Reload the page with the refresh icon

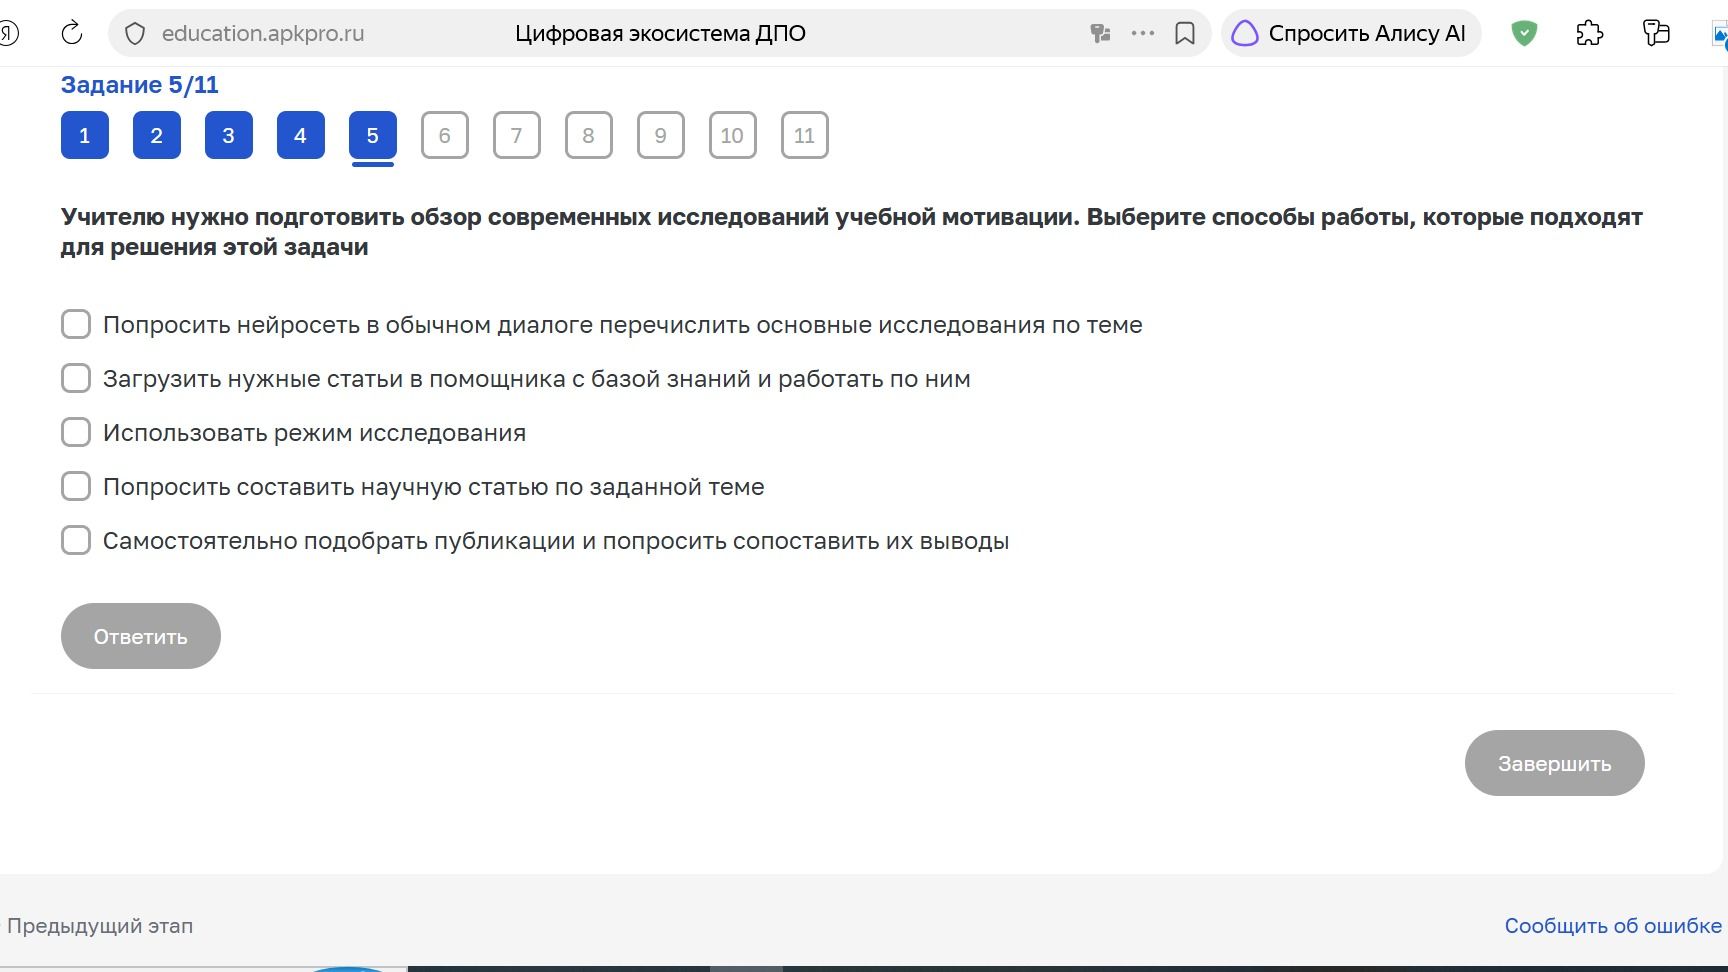pyautogui.click(x=72, y=33)
